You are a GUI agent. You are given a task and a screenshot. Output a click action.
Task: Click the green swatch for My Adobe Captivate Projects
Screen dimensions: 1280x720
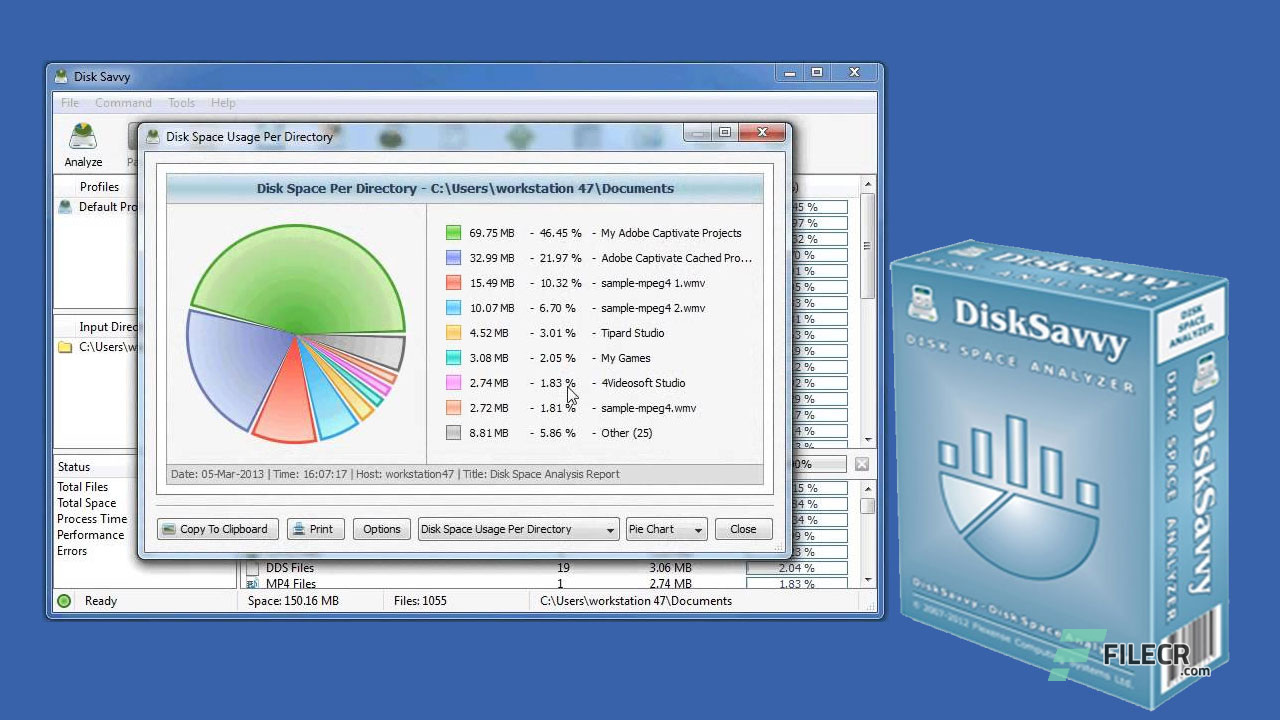(x=453, y=233)
